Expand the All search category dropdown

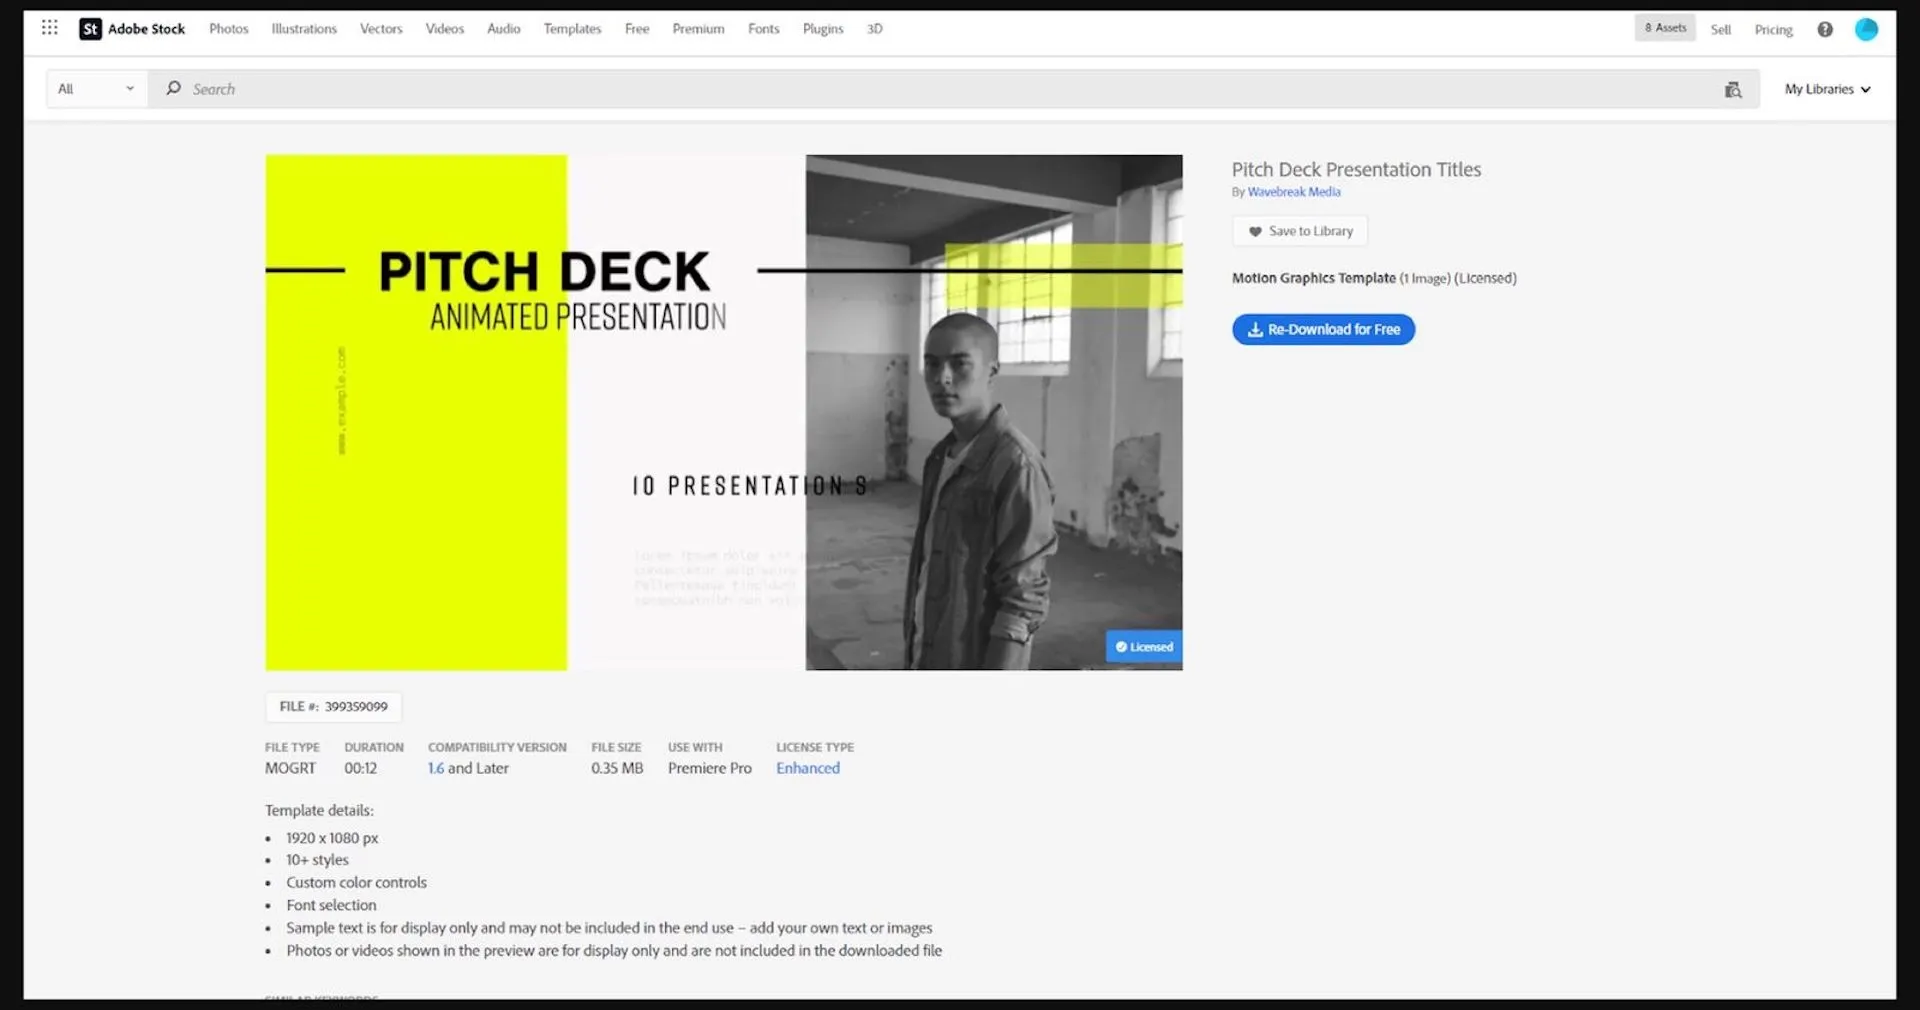point(95,89)
